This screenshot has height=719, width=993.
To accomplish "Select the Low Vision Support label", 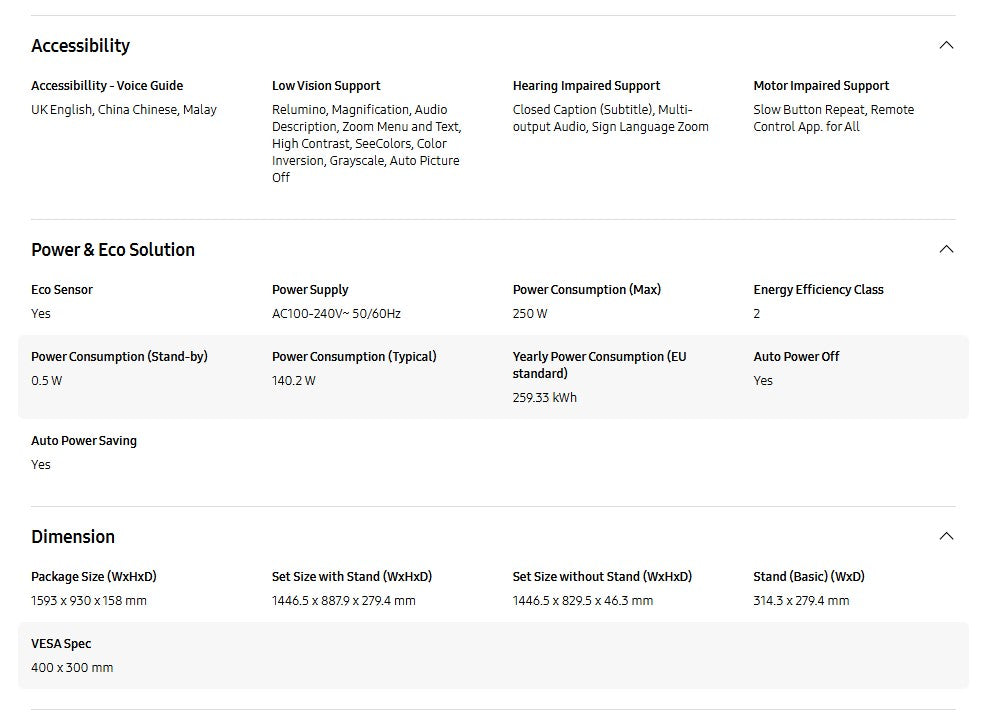I will point(326,86).
